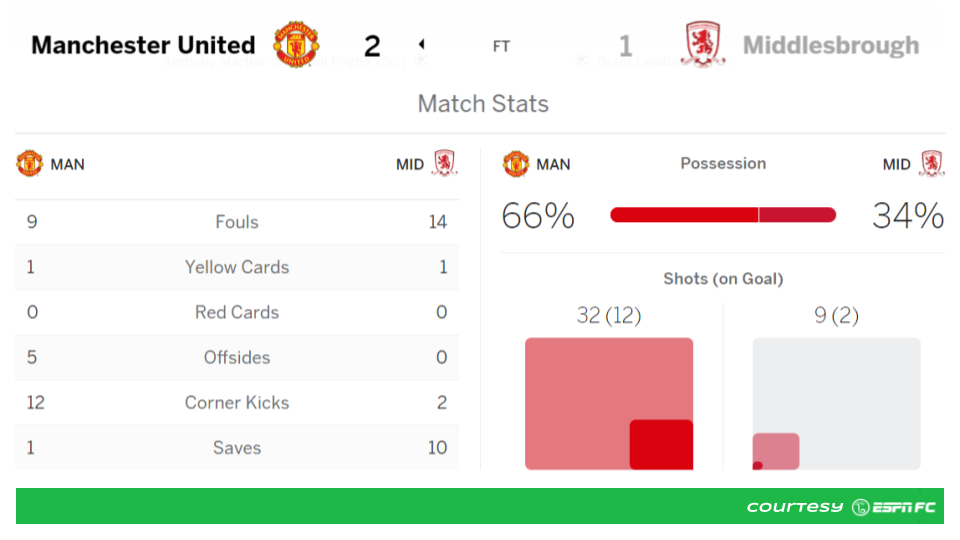Image resolution: width=960 pixels, height=540 pixels.
Task: Click the MID crest in the Possession panel
Action: click(932, 163)
